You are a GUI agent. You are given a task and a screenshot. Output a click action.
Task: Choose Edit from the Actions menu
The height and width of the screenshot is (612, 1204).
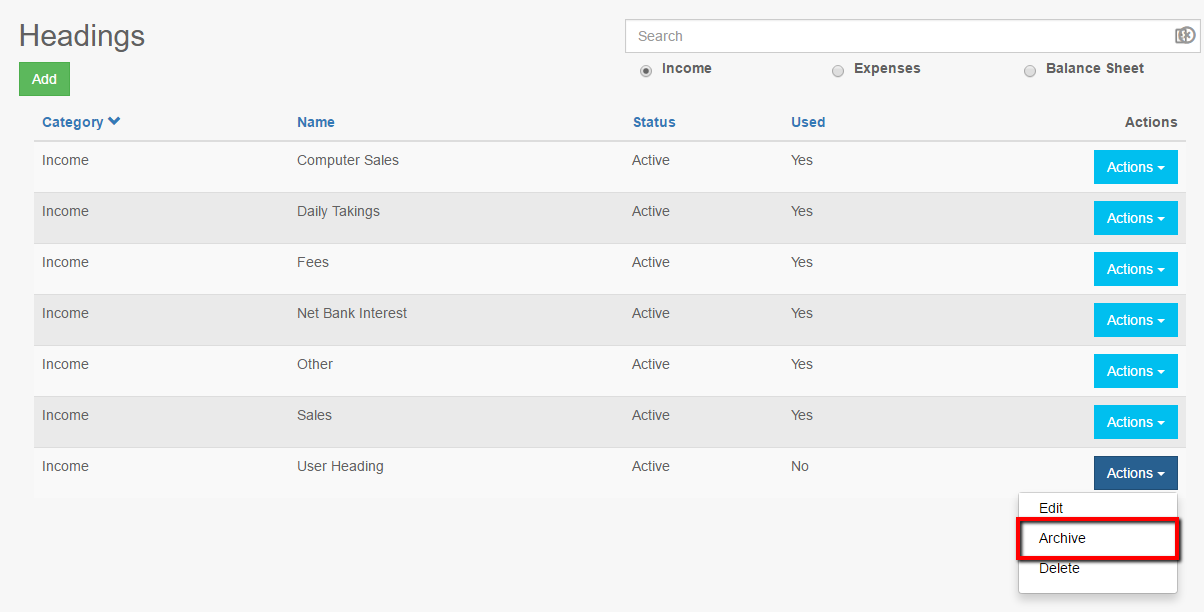click(1051, 508)
